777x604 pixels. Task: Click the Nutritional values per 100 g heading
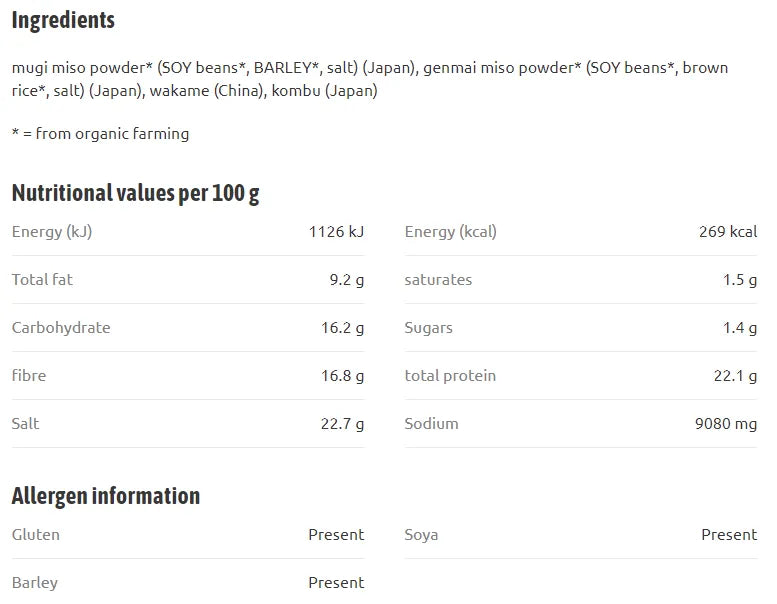pos(135,193)
